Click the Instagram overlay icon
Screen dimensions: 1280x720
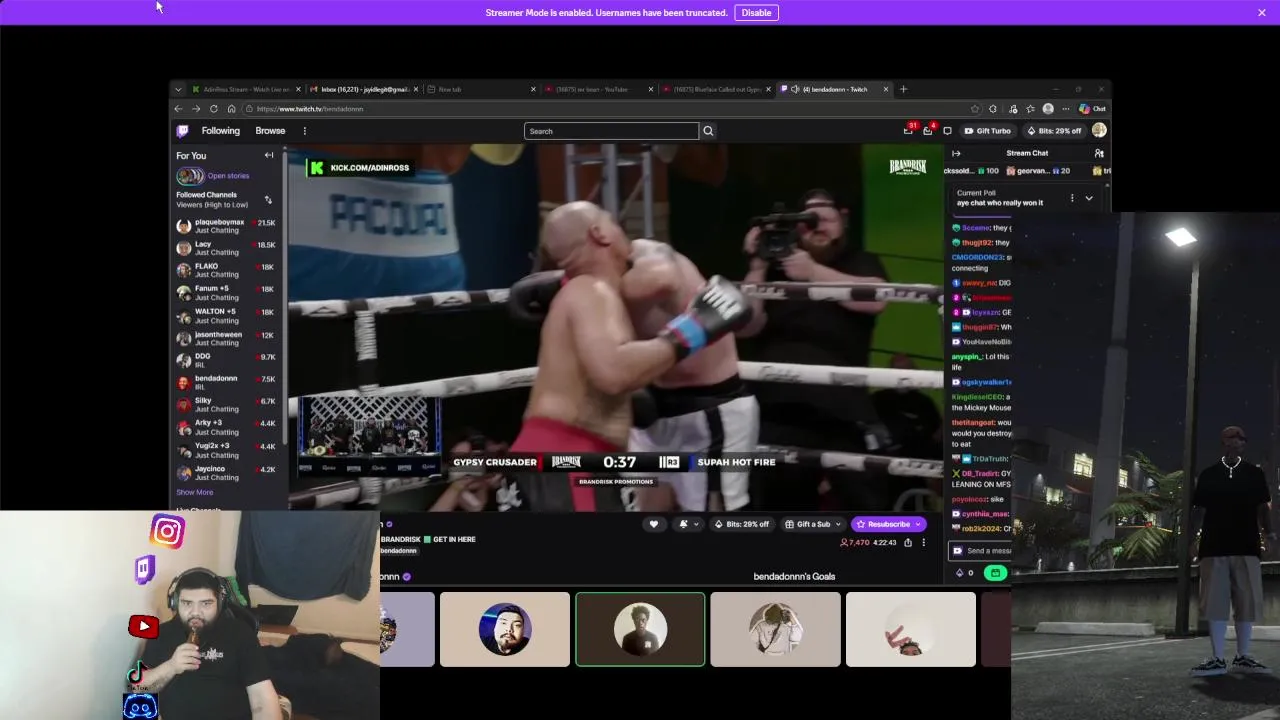point(167,531)
